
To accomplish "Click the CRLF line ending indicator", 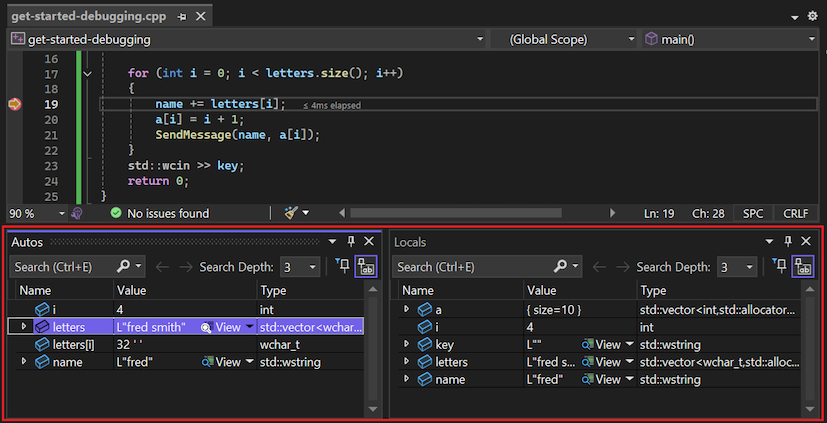I will [796, 213].
